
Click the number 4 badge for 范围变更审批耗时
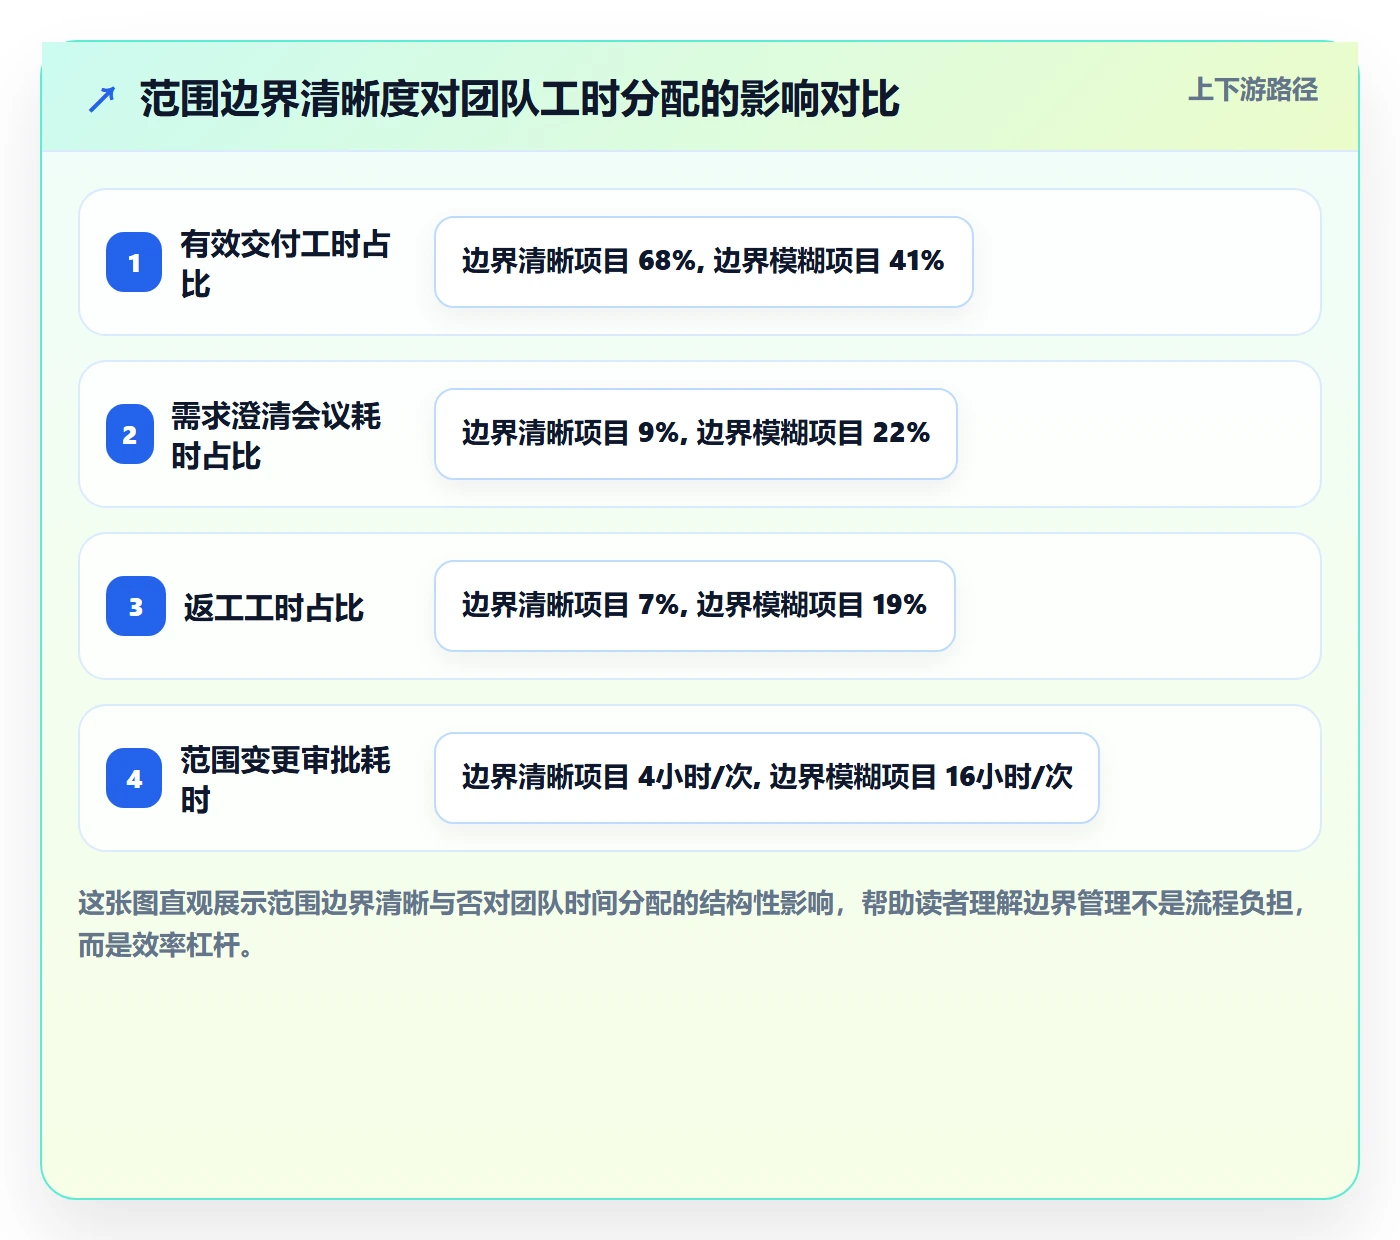tap(134, 778)
